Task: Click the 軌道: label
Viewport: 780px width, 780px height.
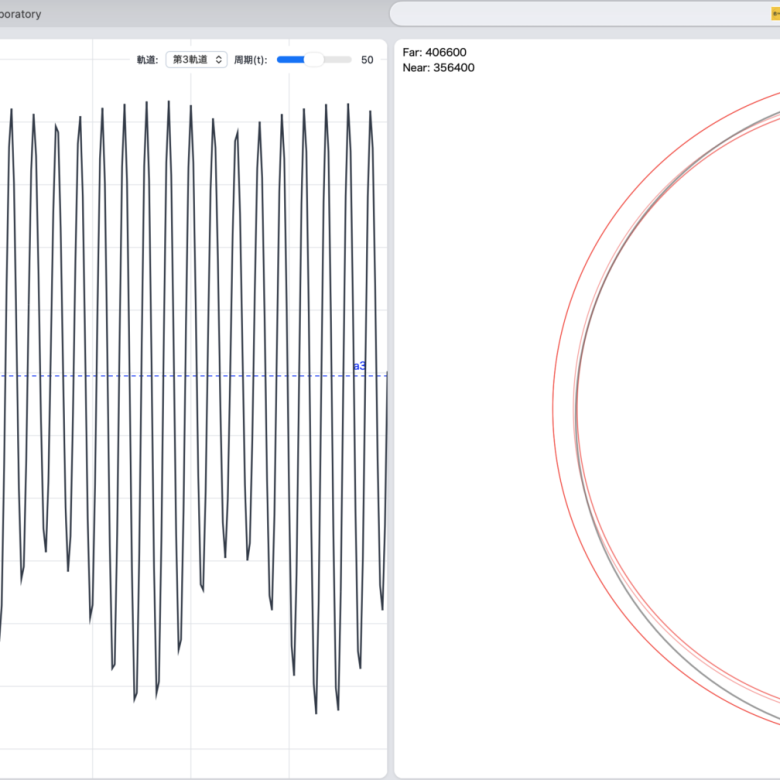Action: pyautogui.click(x=147, y=60)
